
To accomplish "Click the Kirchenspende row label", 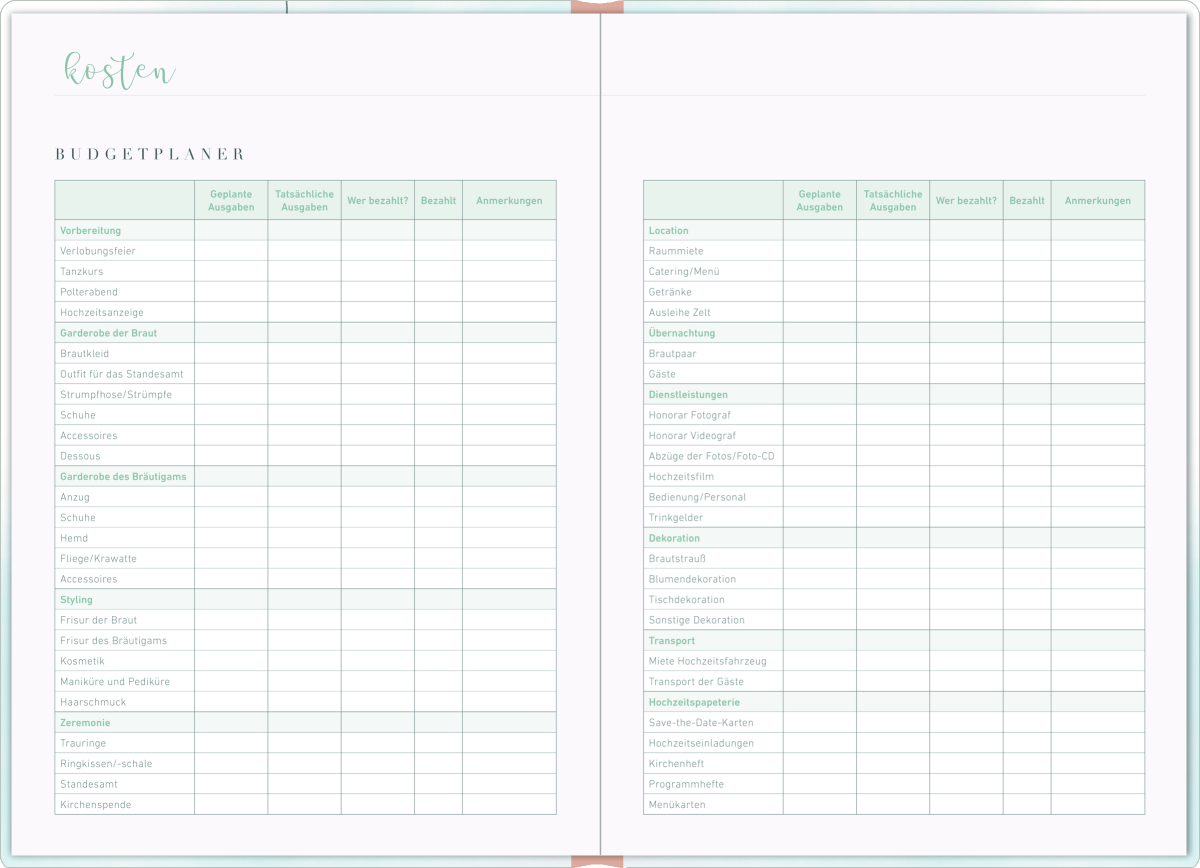I will [x=95, y=805].
